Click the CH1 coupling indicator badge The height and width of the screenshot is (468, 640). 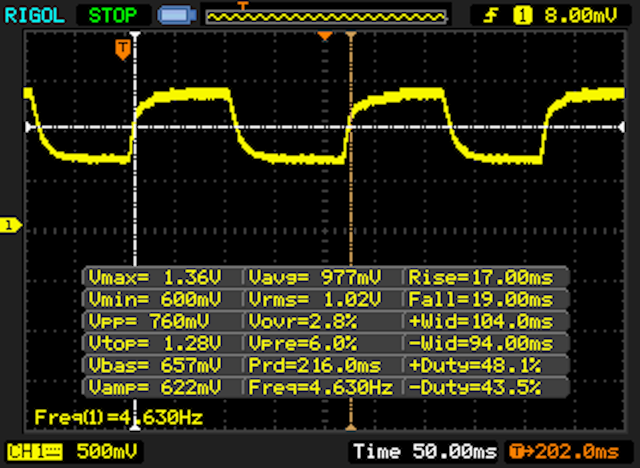(x=35, y=452)
